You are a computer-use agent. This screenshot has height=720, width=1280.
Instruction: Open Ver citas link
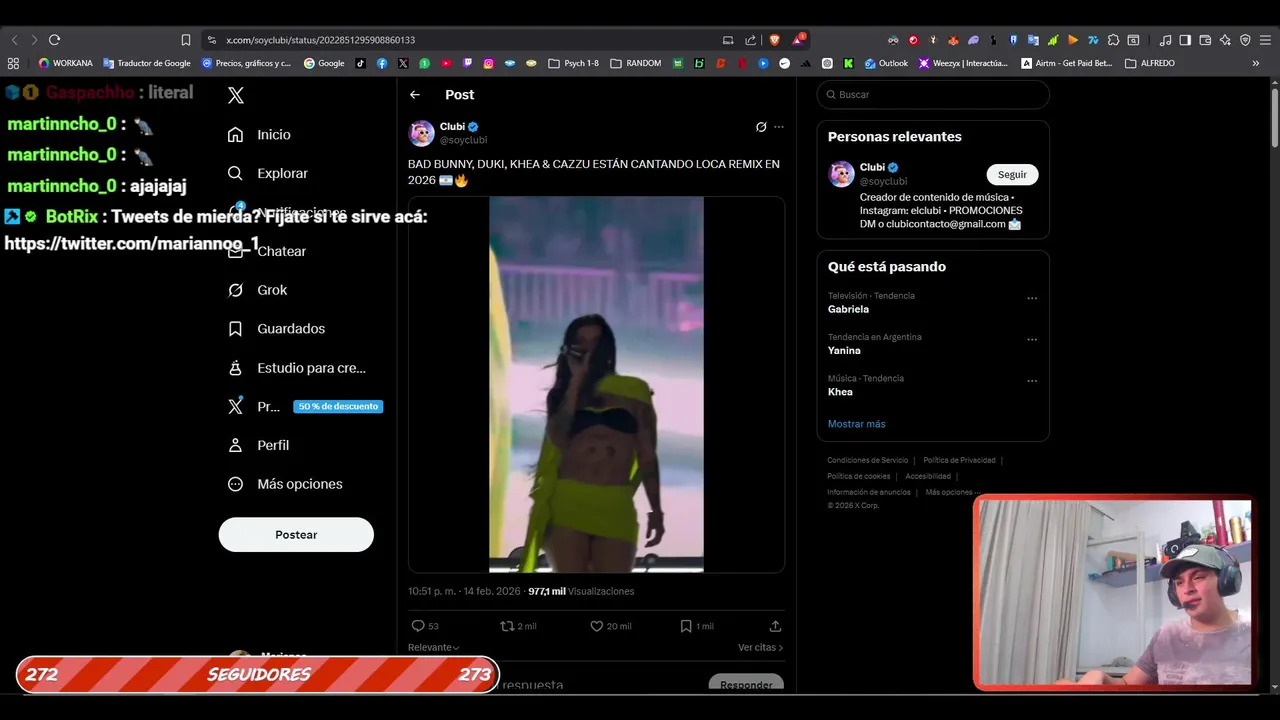click(x=760, y=648)
